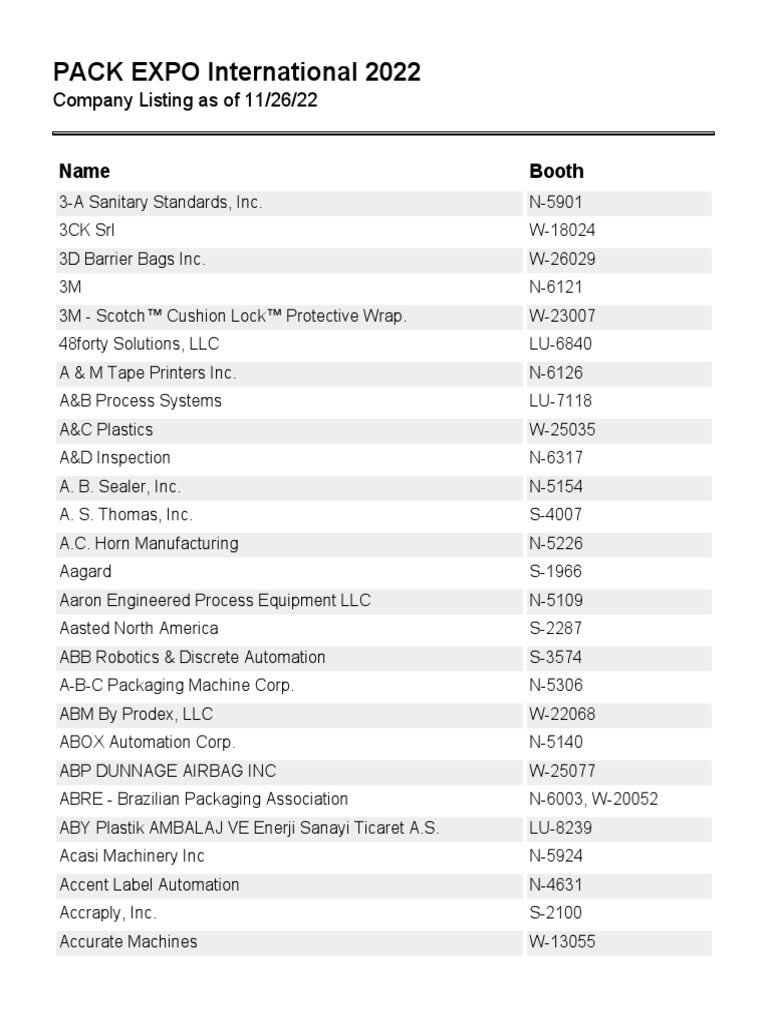Select booths N-6003, W-20052 cell
This screenshot has width=768, height=1024.
click(594, 799)
